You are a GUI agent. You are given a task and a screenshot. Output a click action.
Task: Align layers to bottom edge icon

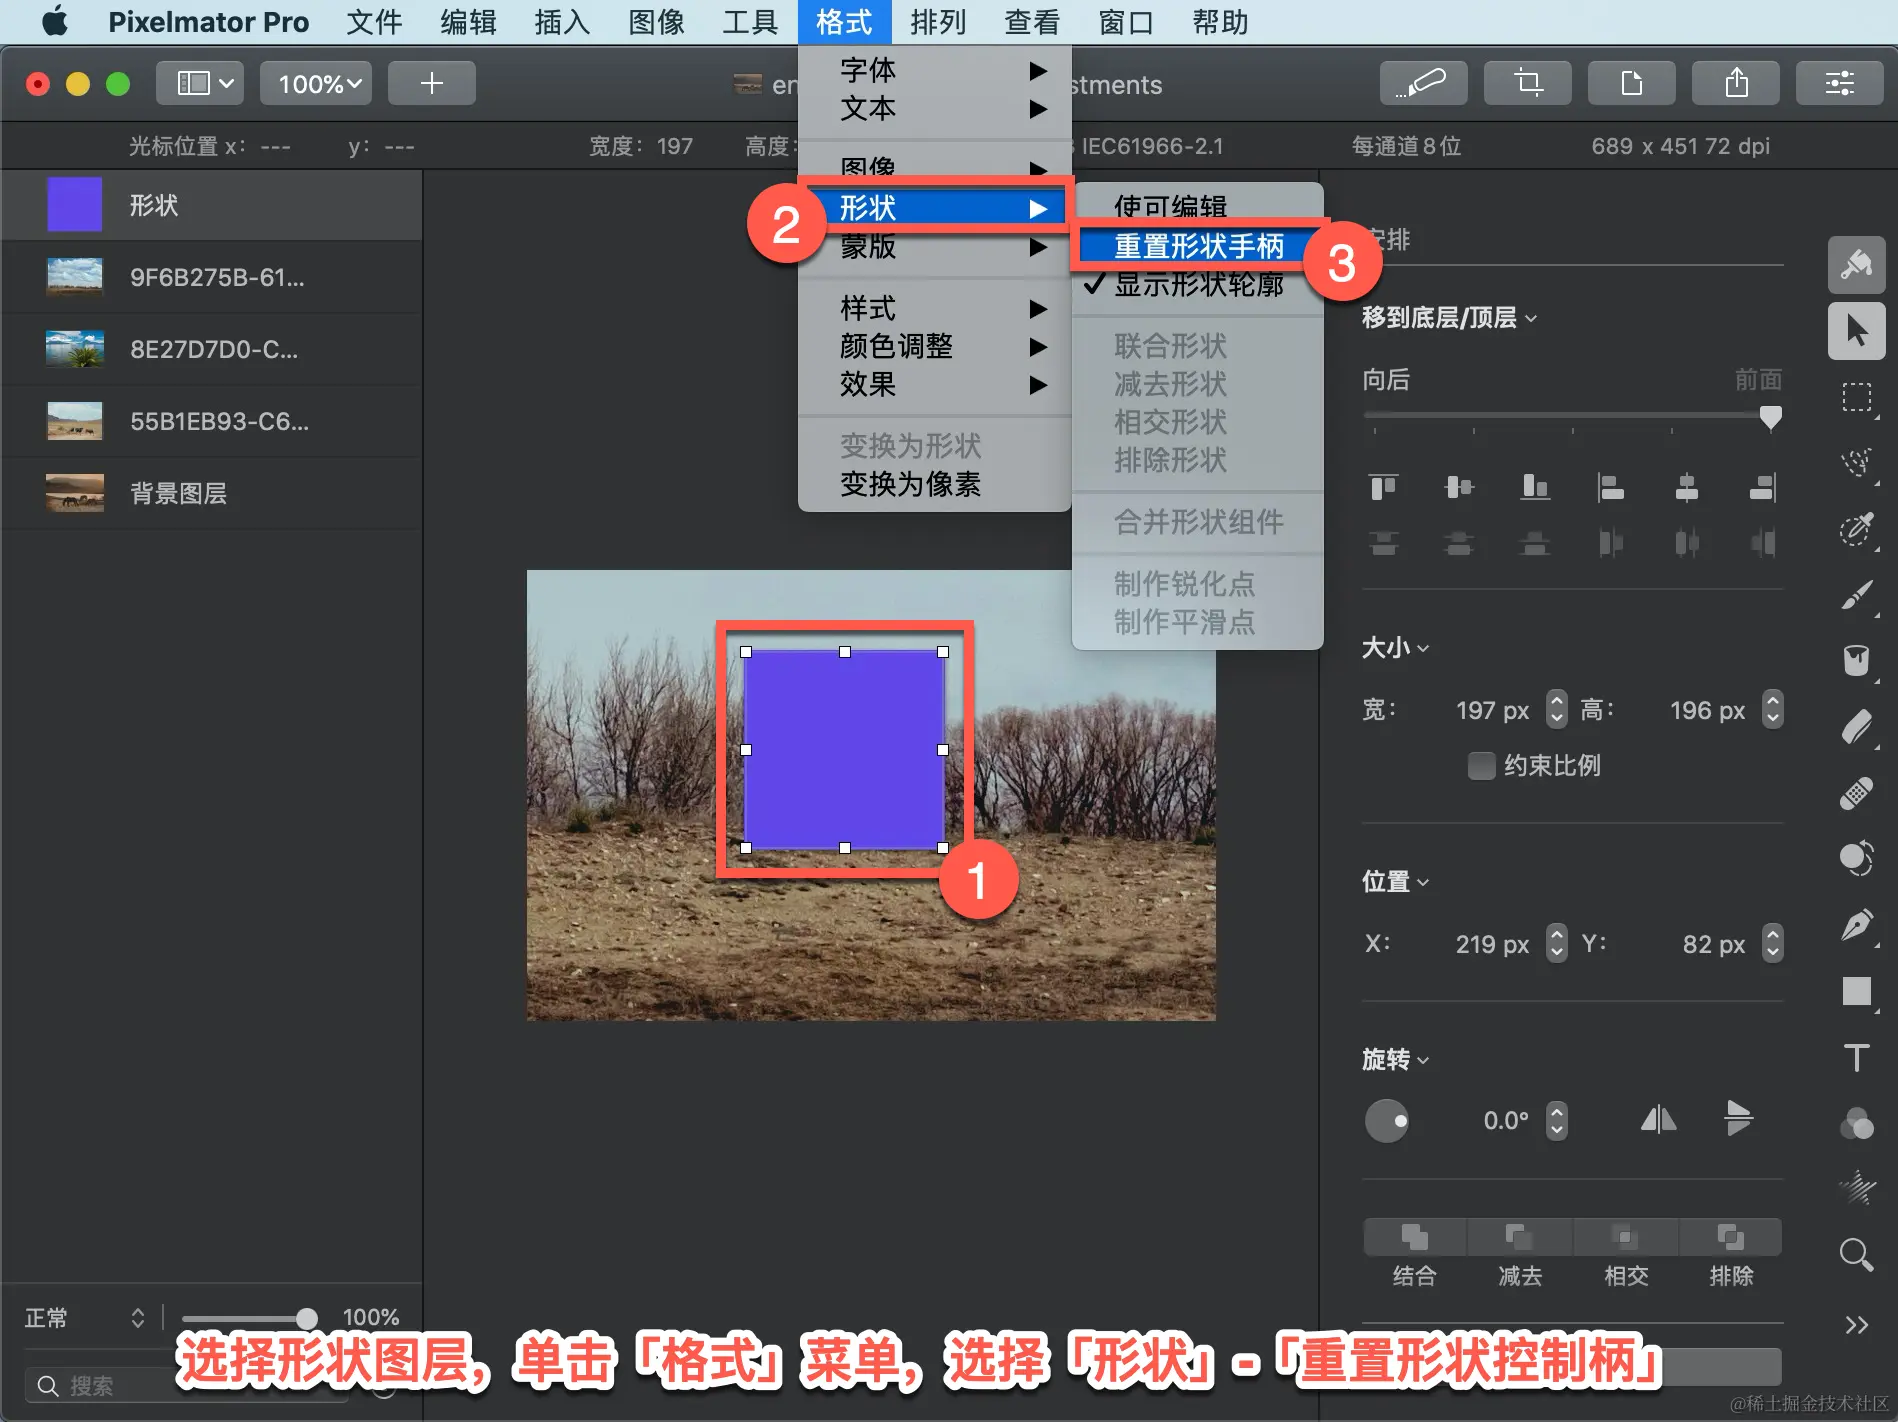(1535, 487)
